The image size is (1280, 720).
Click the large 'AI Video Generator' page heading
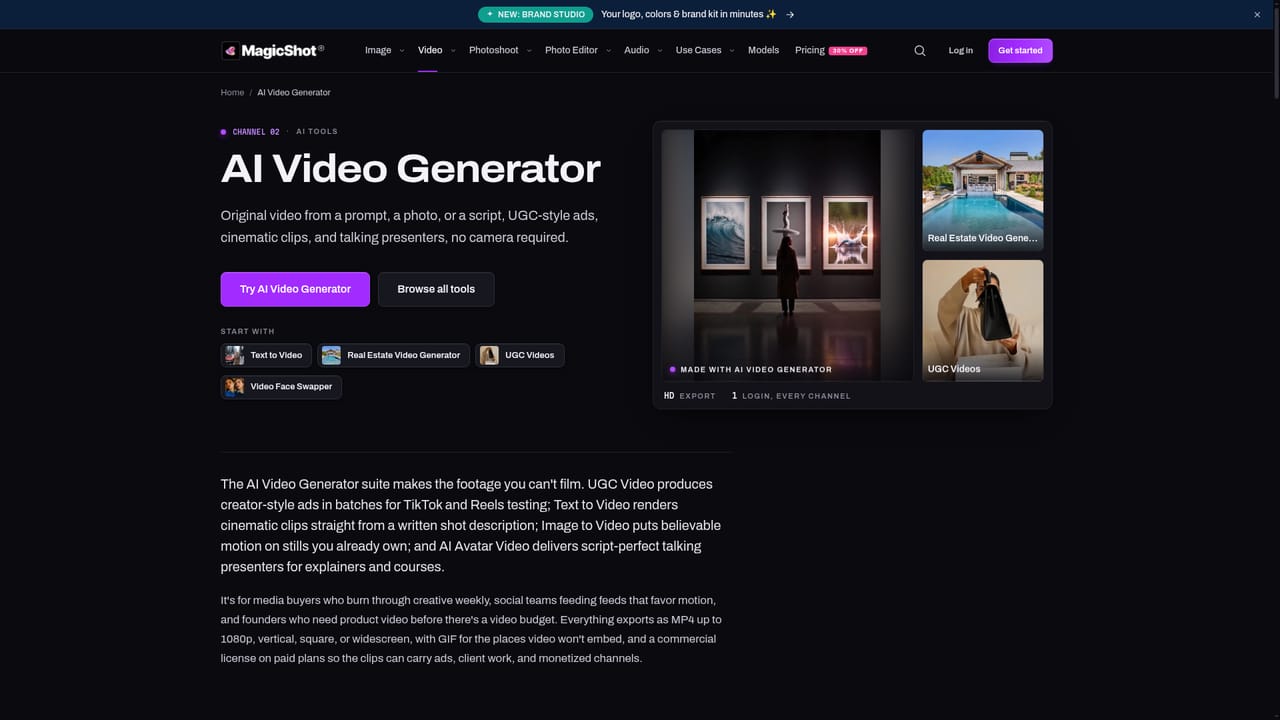pyautogui.click(x=411, y=168)
